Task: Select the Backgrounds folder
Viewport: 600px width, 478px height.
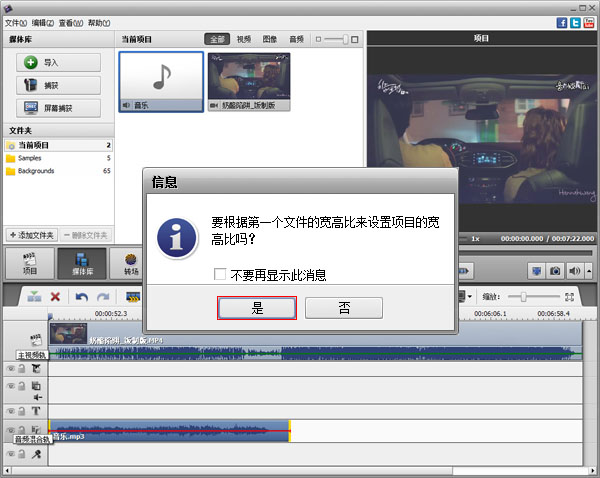Action: pos(59,171)
